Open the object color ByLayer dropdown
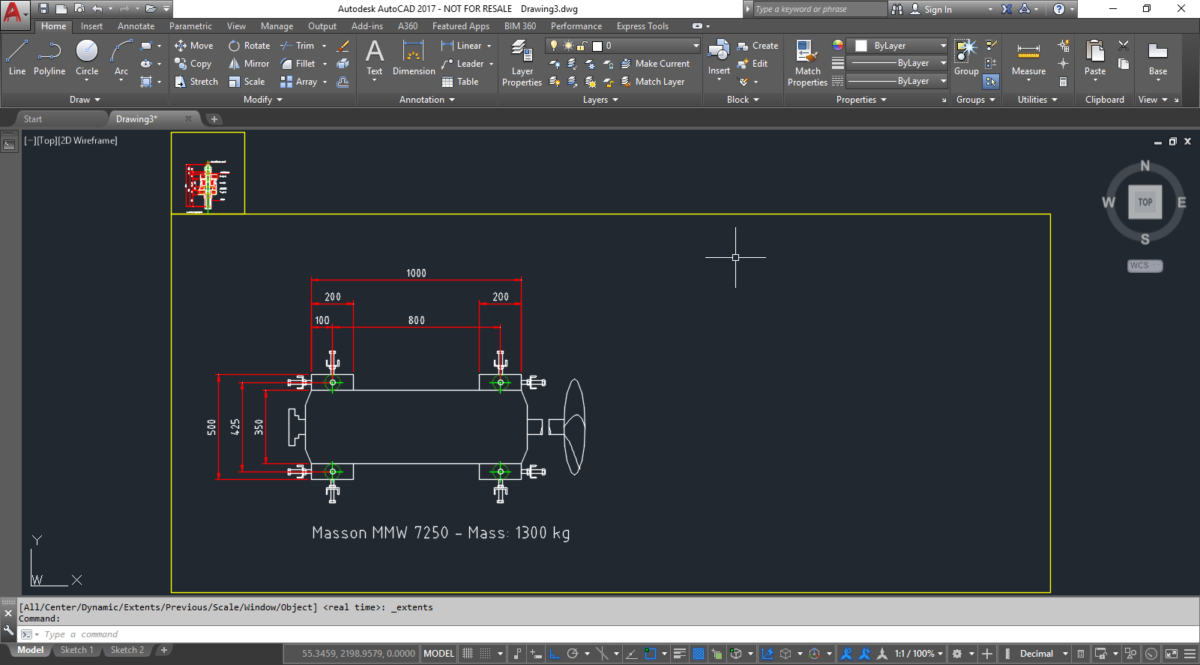Screen dimensions: 1200x665 [897, 46]
